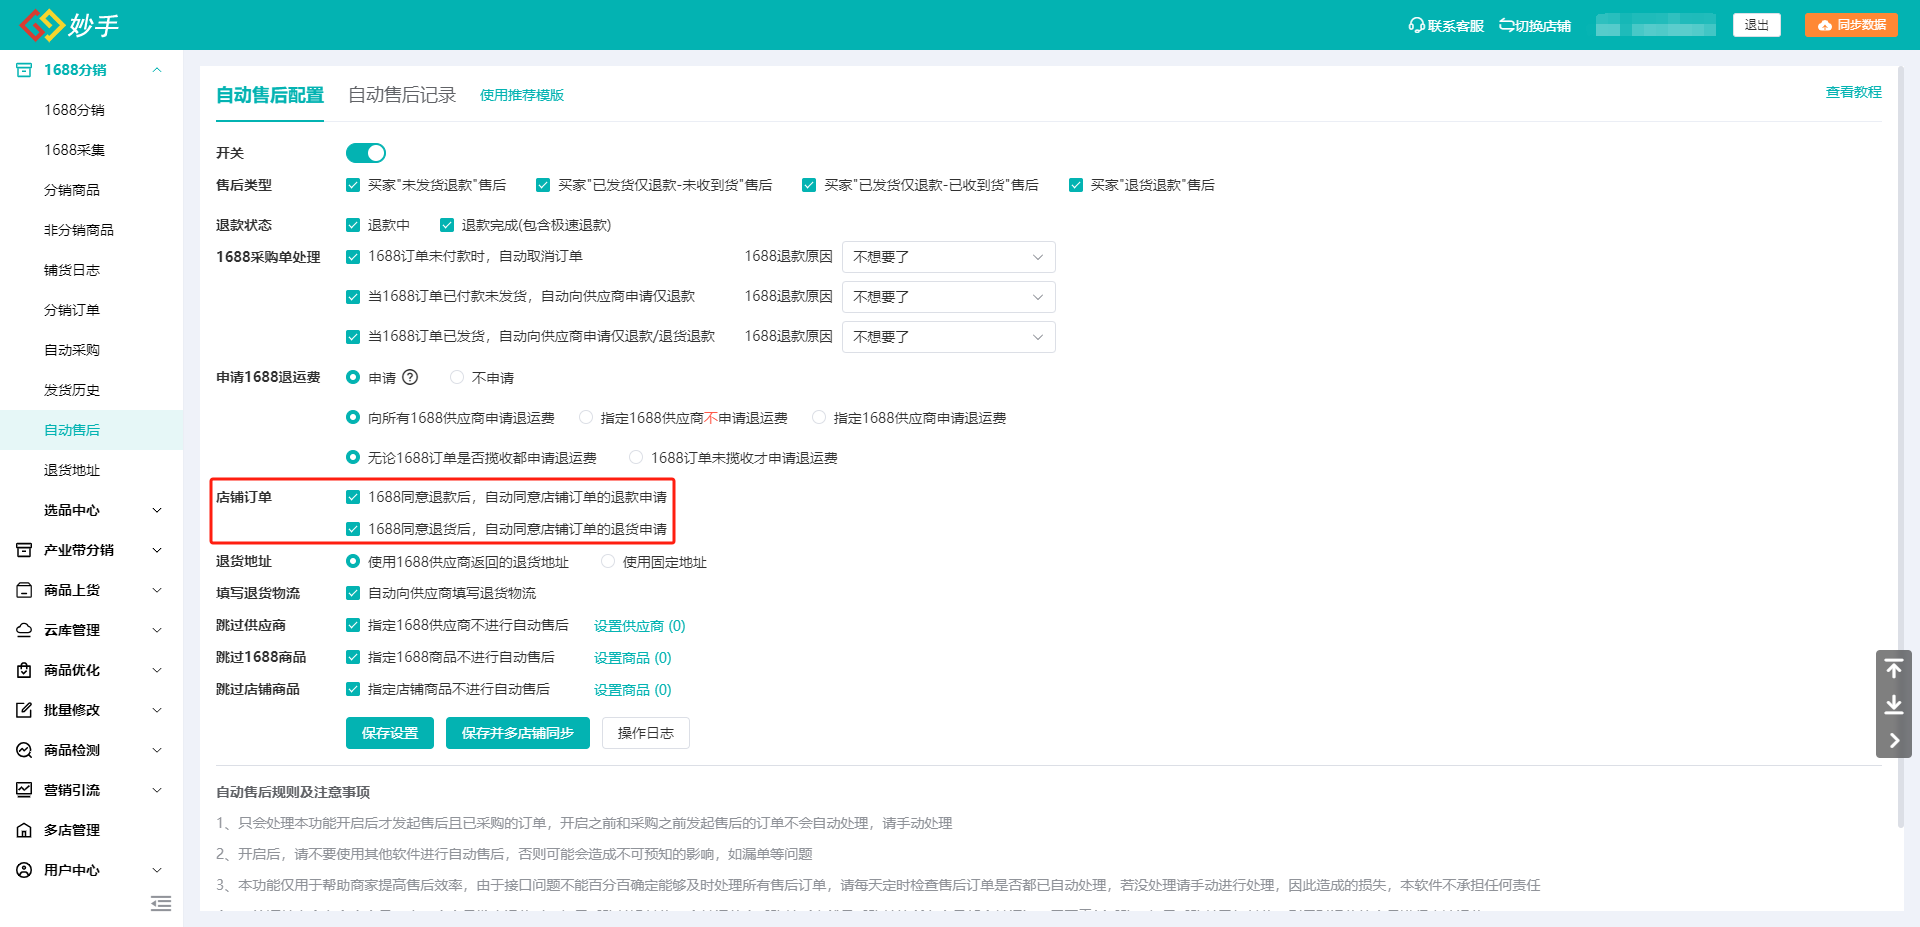Click the 用户中心 user icon

(24, 870)
